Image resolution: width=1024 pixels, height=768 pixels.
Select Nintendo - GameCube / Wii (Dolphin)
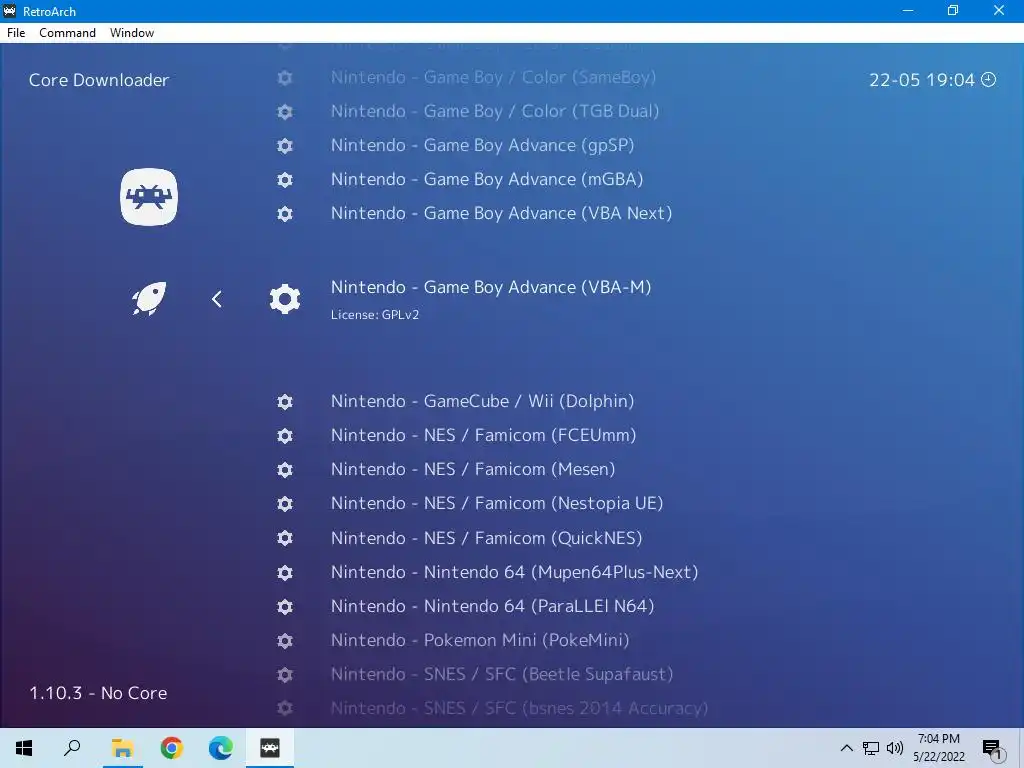(483, 402)
